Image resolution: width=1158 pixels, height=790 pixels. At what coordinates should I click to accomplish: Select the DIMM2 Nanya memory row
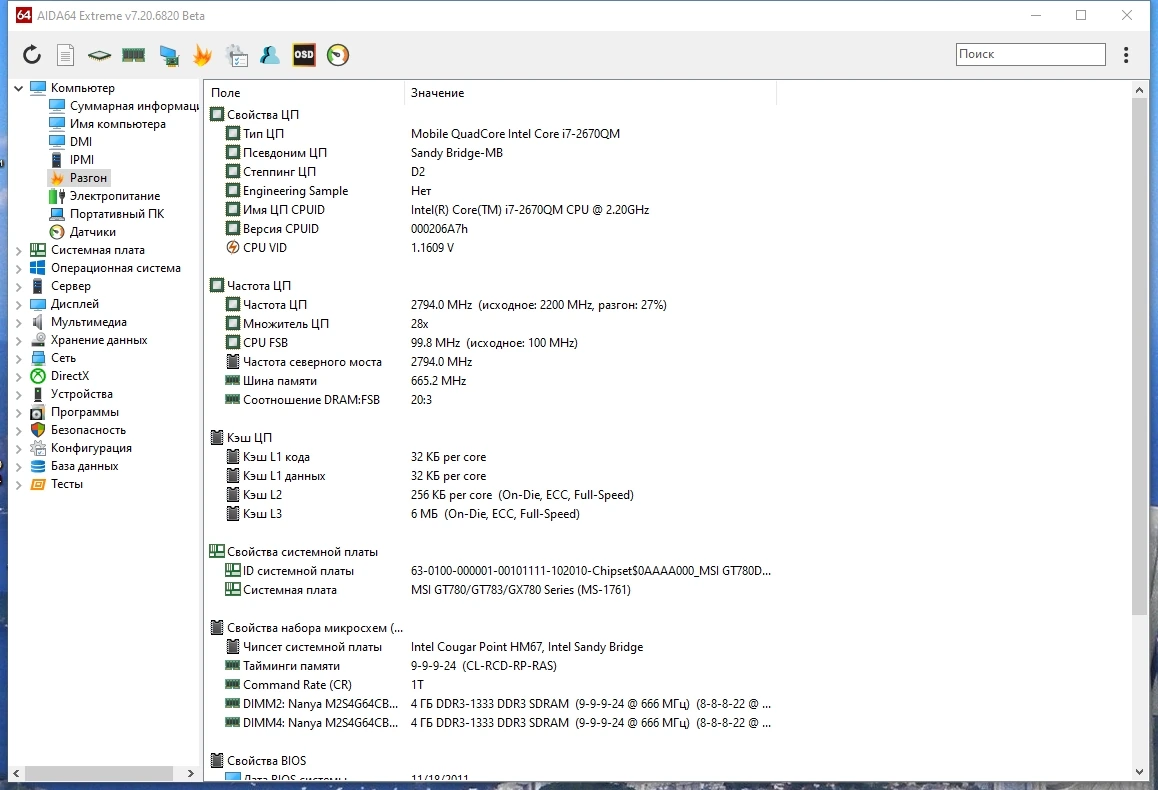tap(491, 704)
